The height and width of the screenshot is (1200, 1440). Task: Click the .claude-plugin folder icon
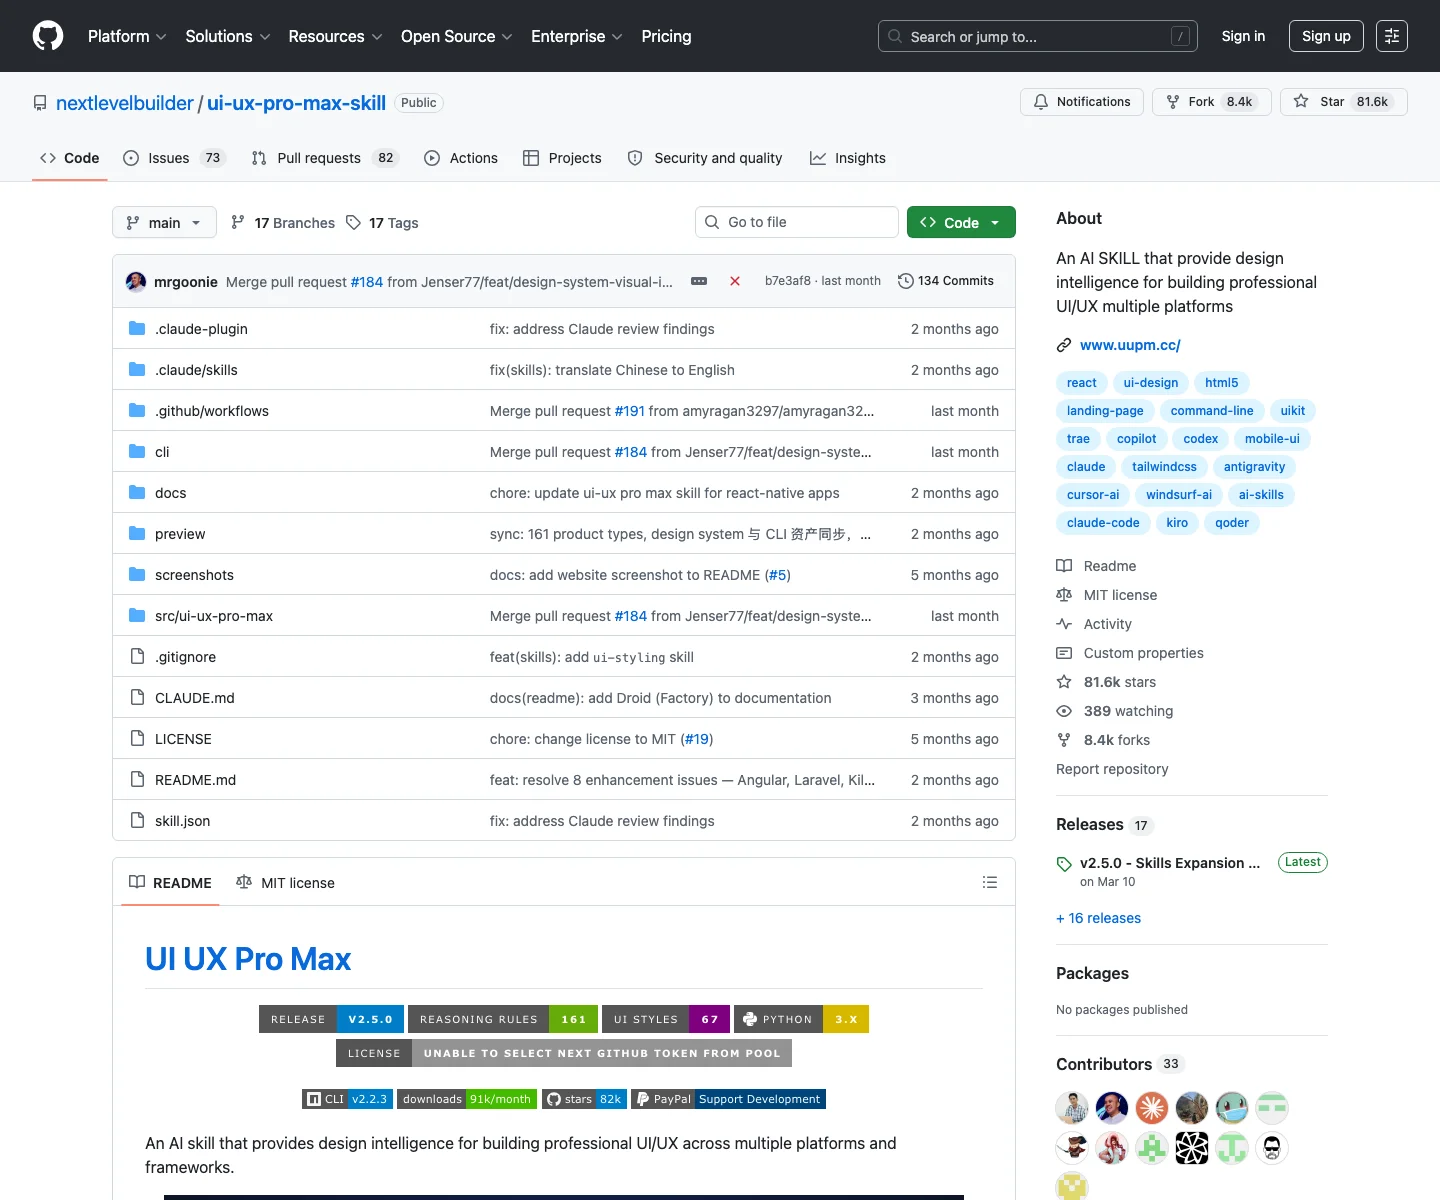(137, 329)
